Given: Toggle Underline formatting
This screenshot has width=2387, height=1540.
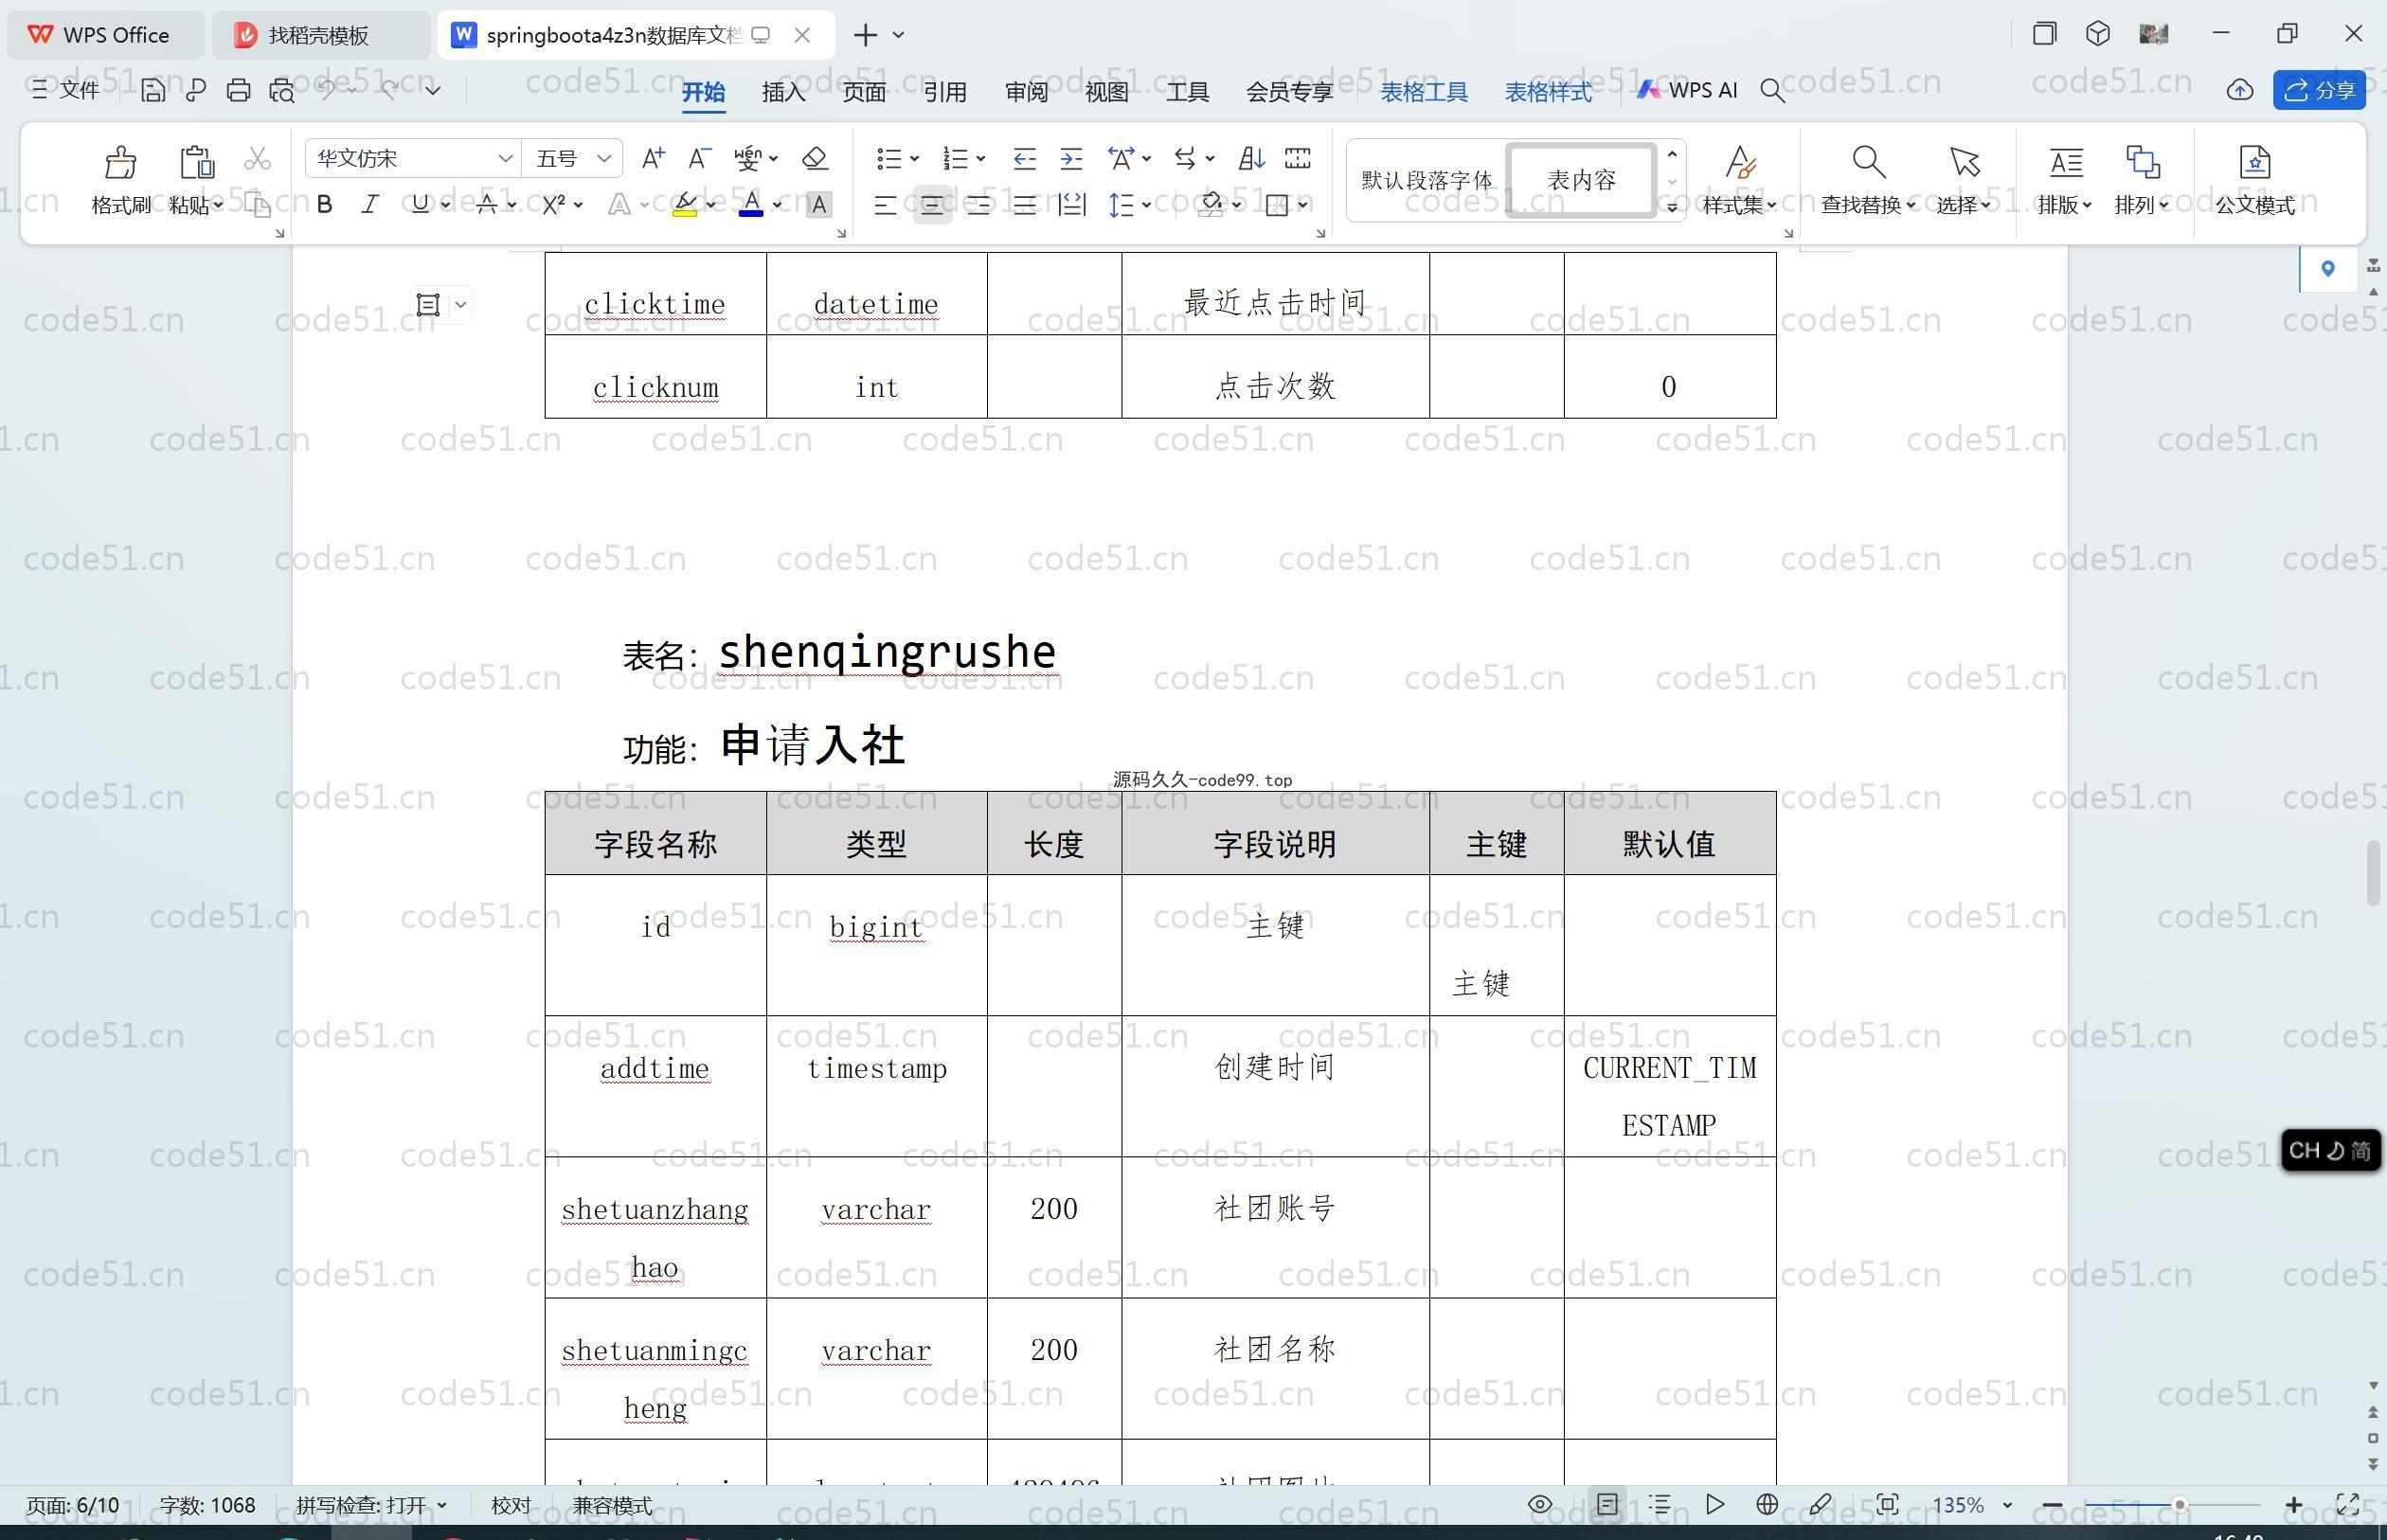Looking at the screenshot, I should 420,205.
